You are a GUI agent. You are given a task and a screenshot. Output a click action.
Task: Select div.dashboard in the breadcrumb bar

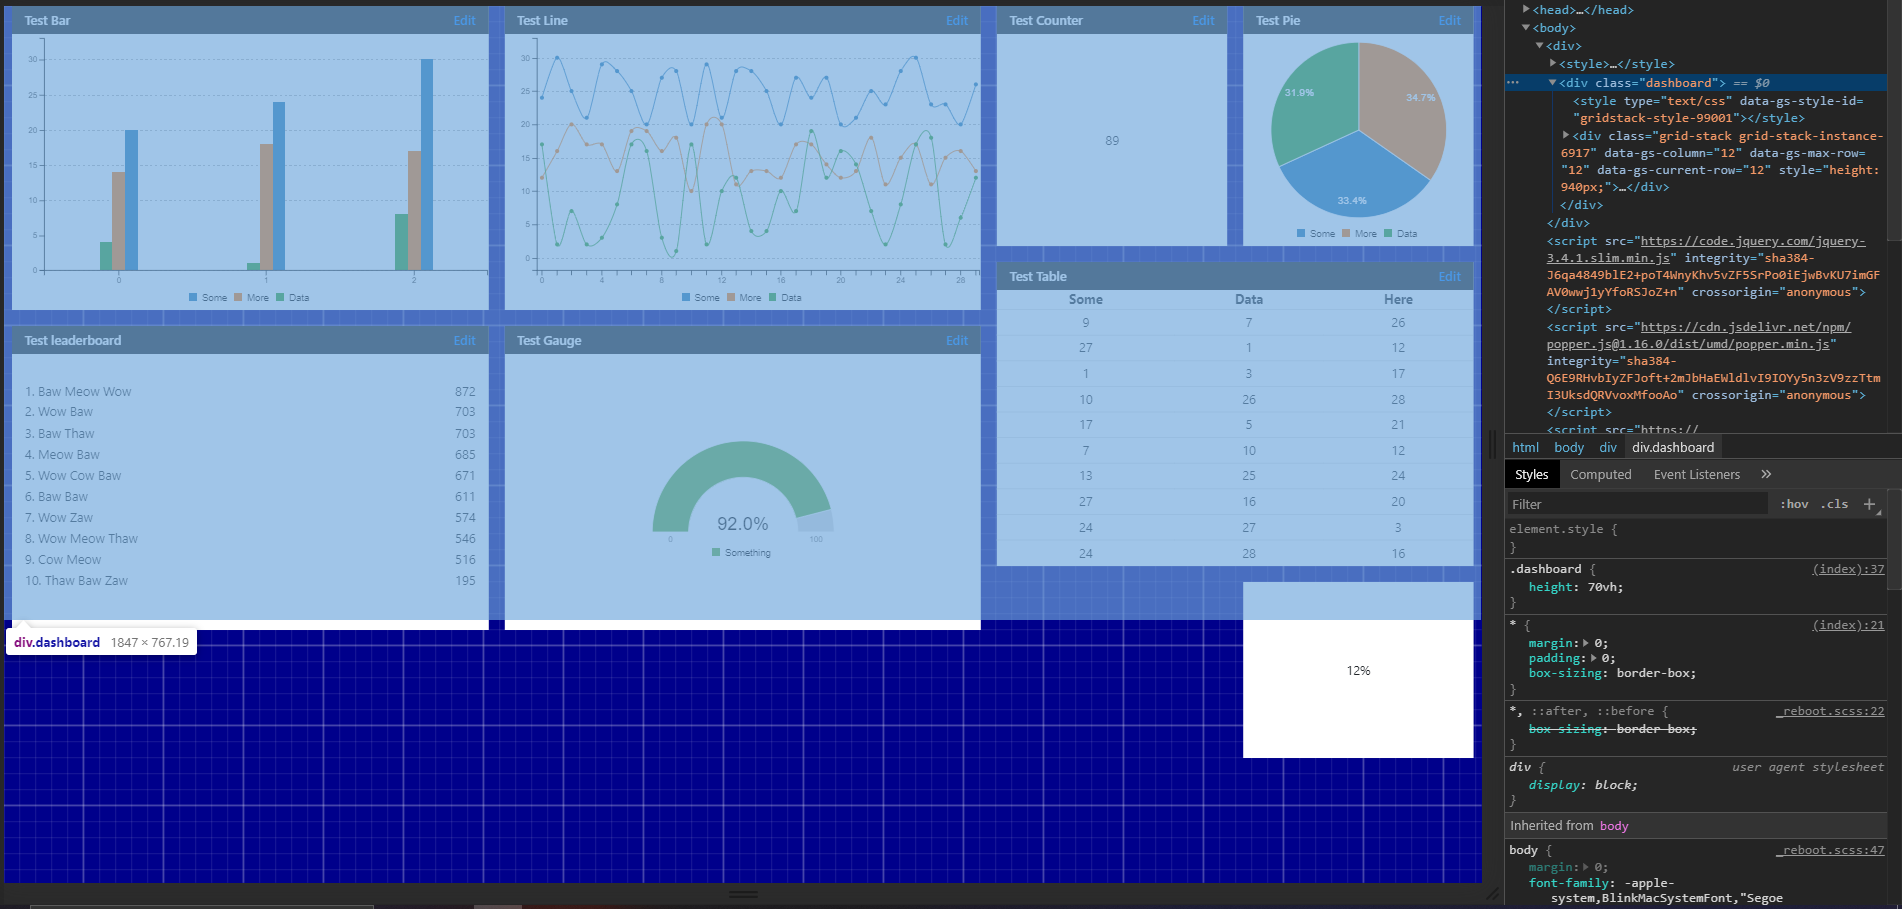[1672, 447]
